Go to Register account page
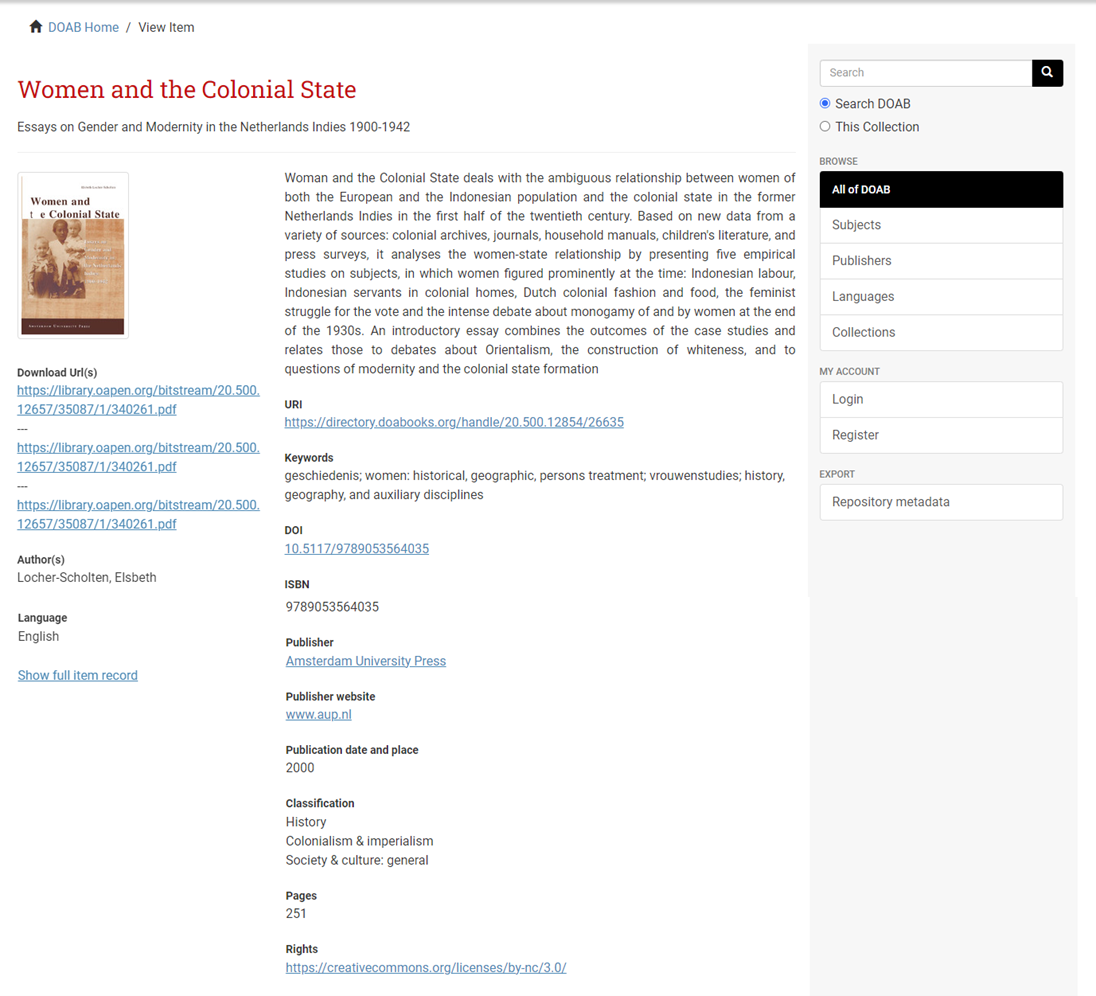Image resolution: width=1096 pixels, height=996 pixels. click(x=940, y=435)
